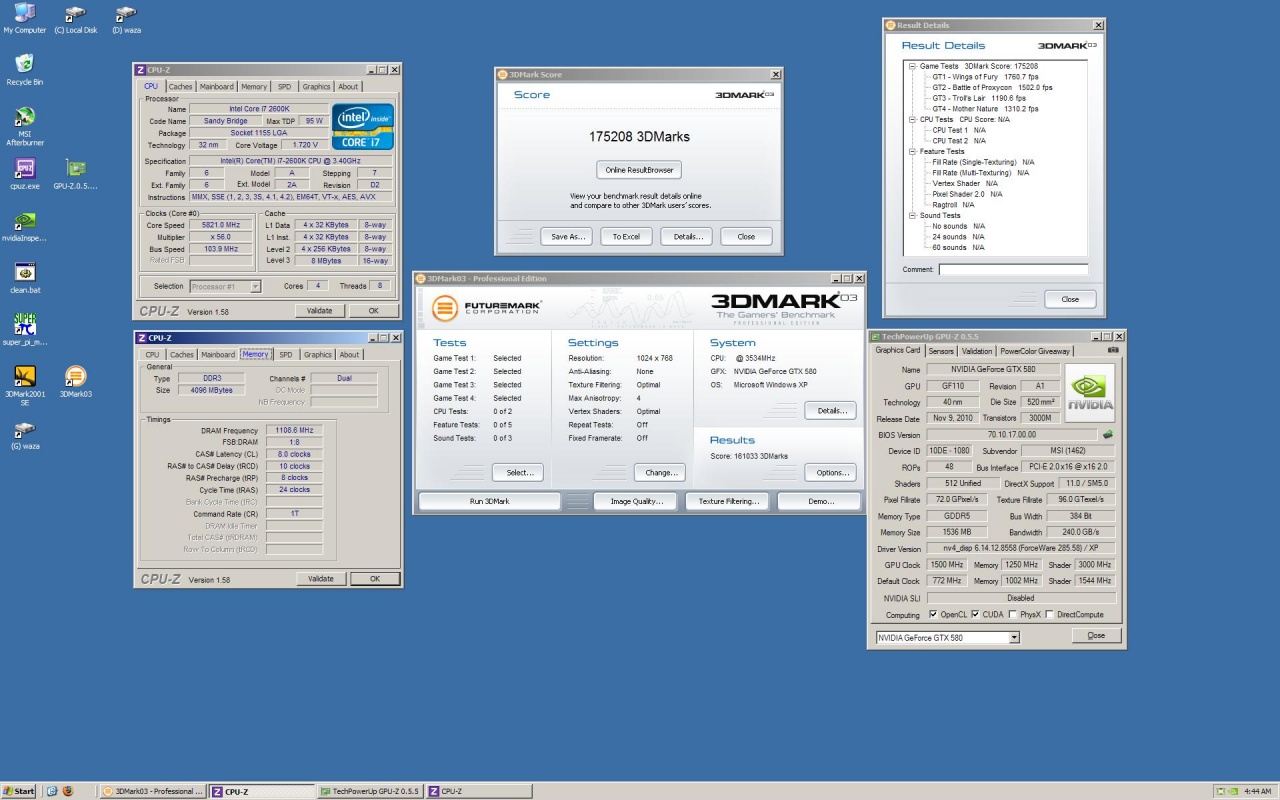Toggle the PhysX checkbox
1280x800 pixels.
[x=1013, y=614]
